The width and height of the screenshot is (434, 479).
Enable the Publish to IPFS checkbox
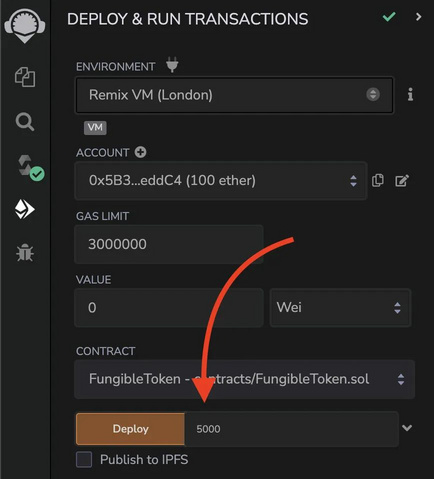[x=84, y=459]
